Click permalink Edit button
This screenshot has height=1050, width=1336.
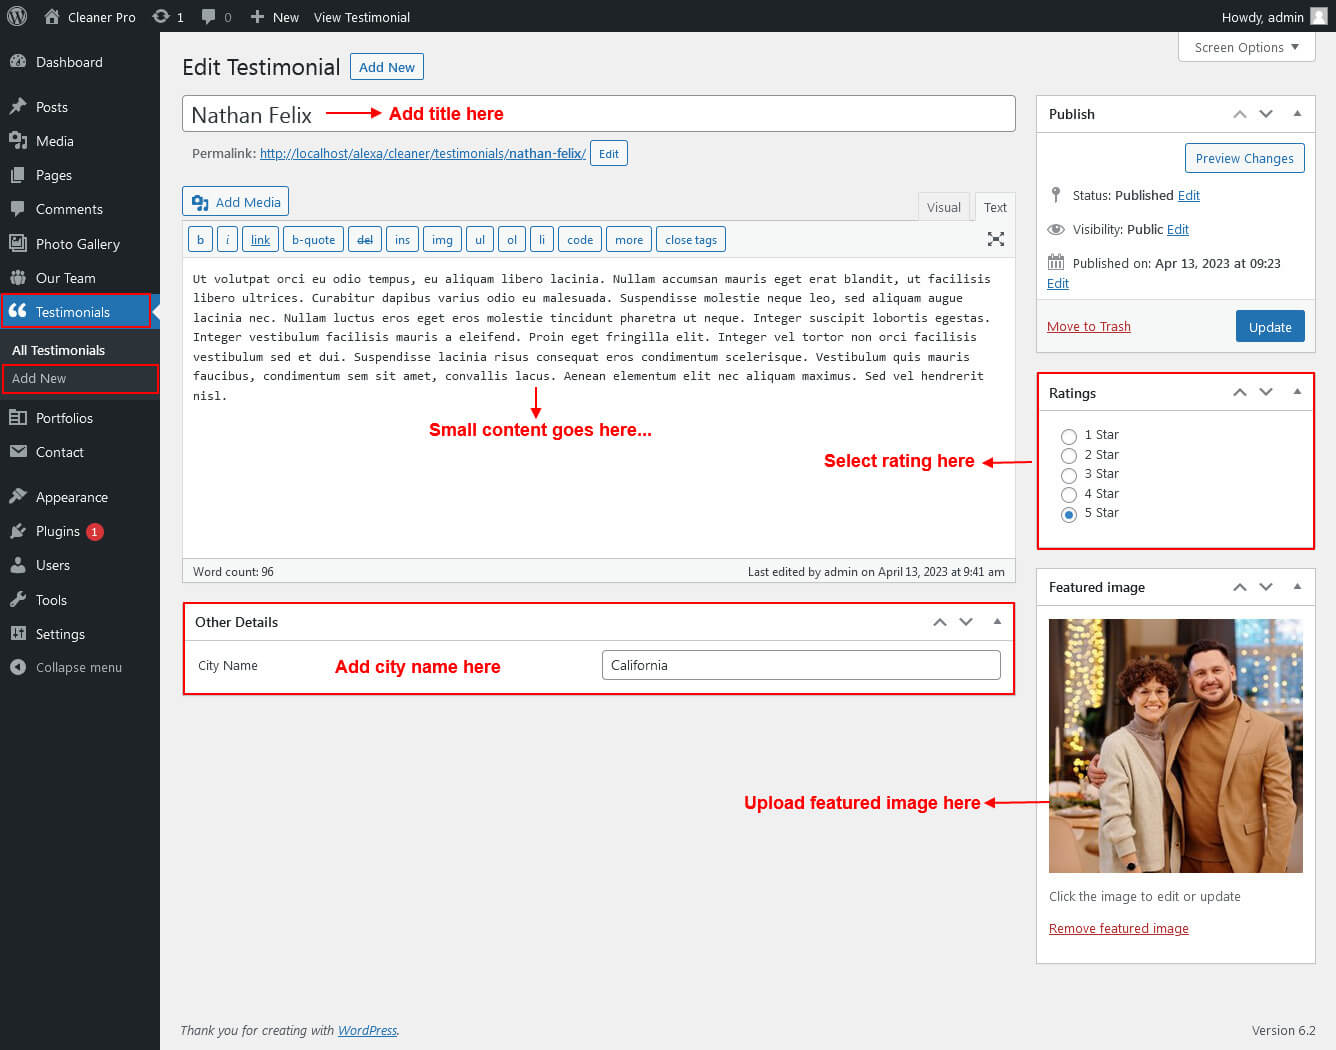click(x=609, y=154)
